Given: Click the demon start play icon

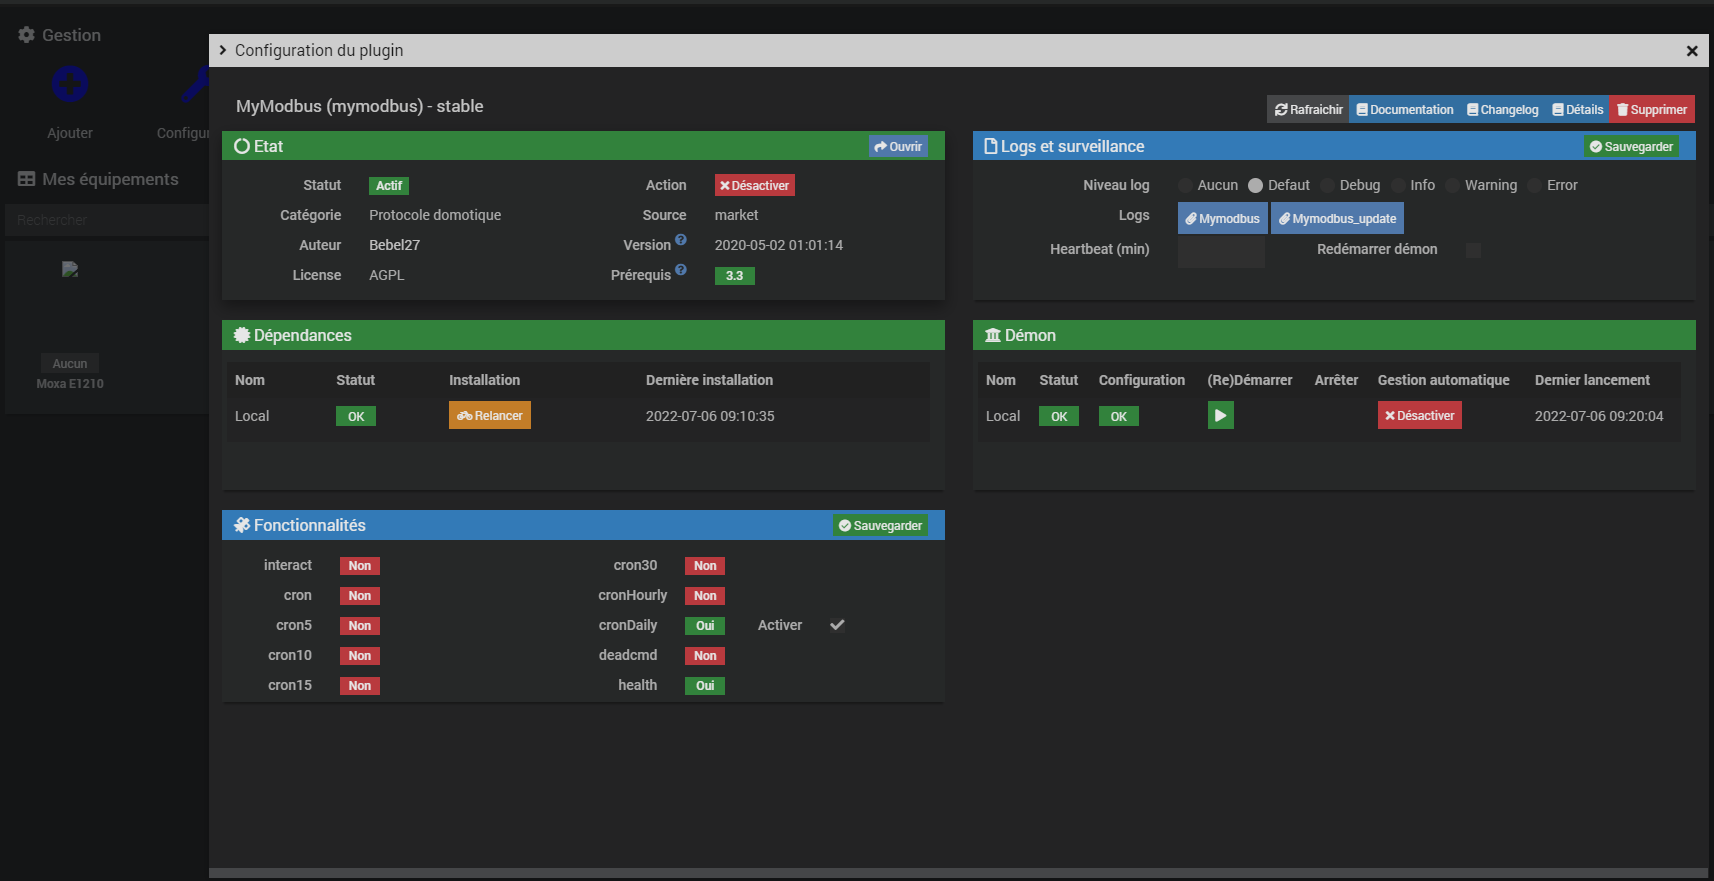Looking at the screenshot, I should (x=1220, y=416).
